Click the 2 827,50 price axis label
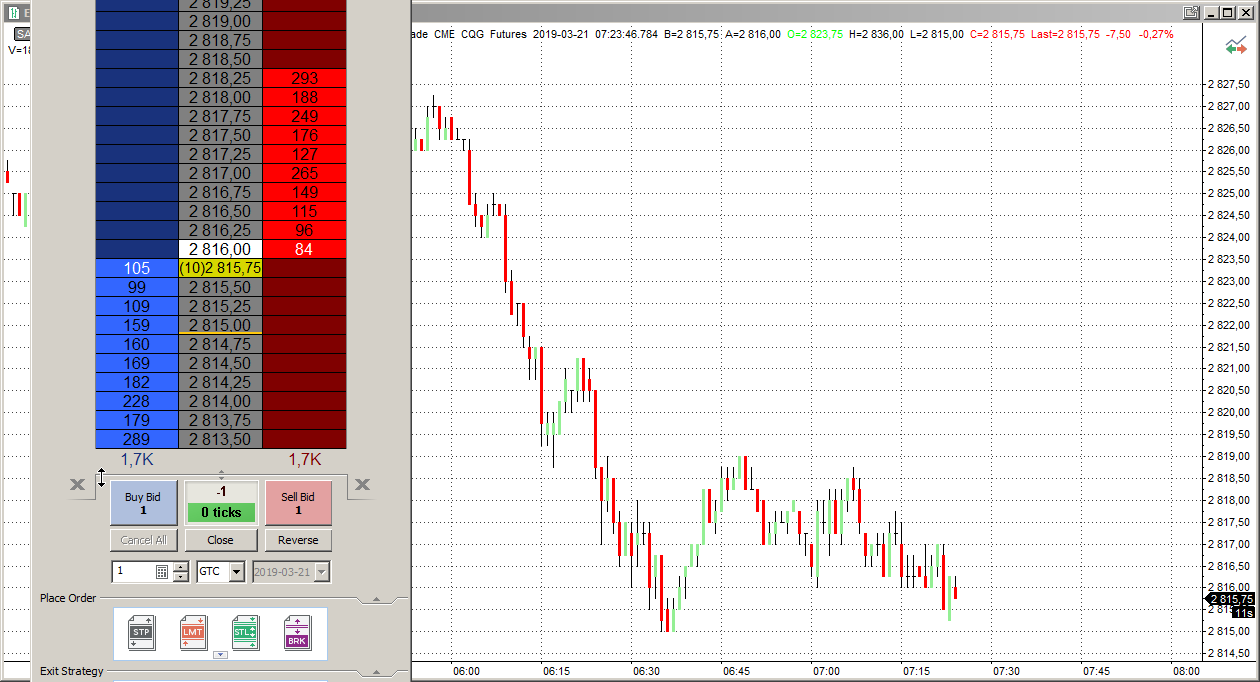The width and height of the screenshot is (1260, 682). [x=1229, y=84]
